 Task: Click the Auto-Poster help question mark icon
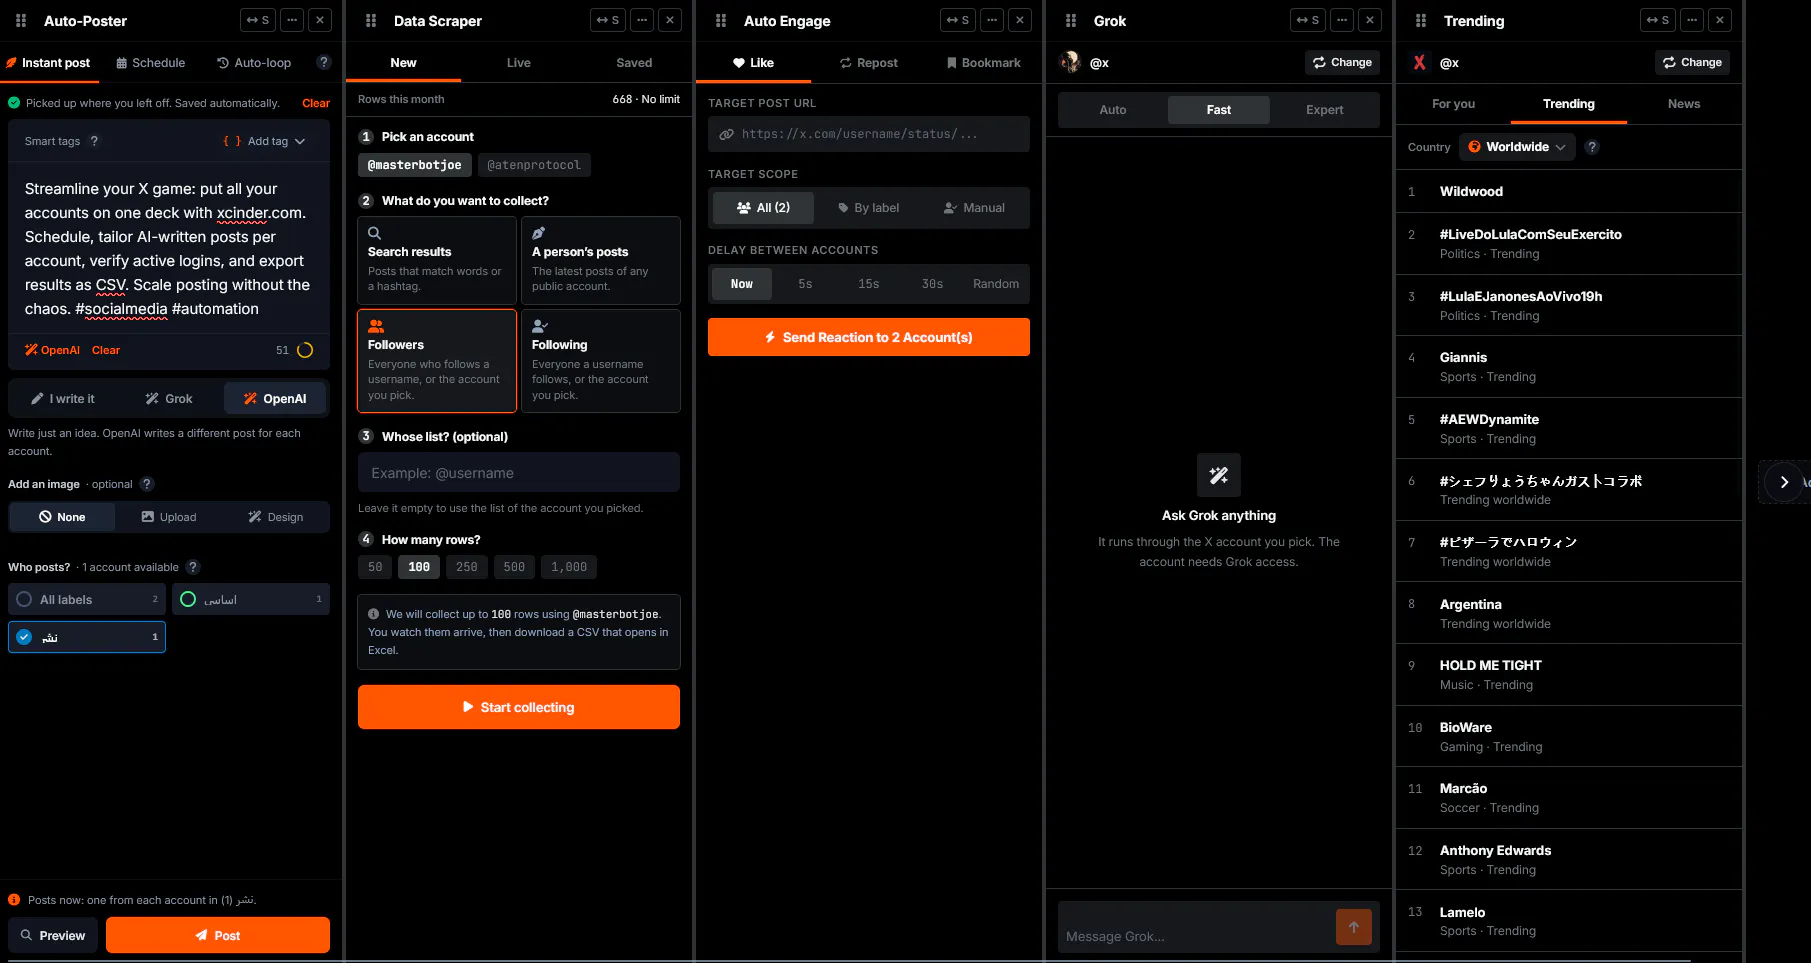click(x=323, y=62)
